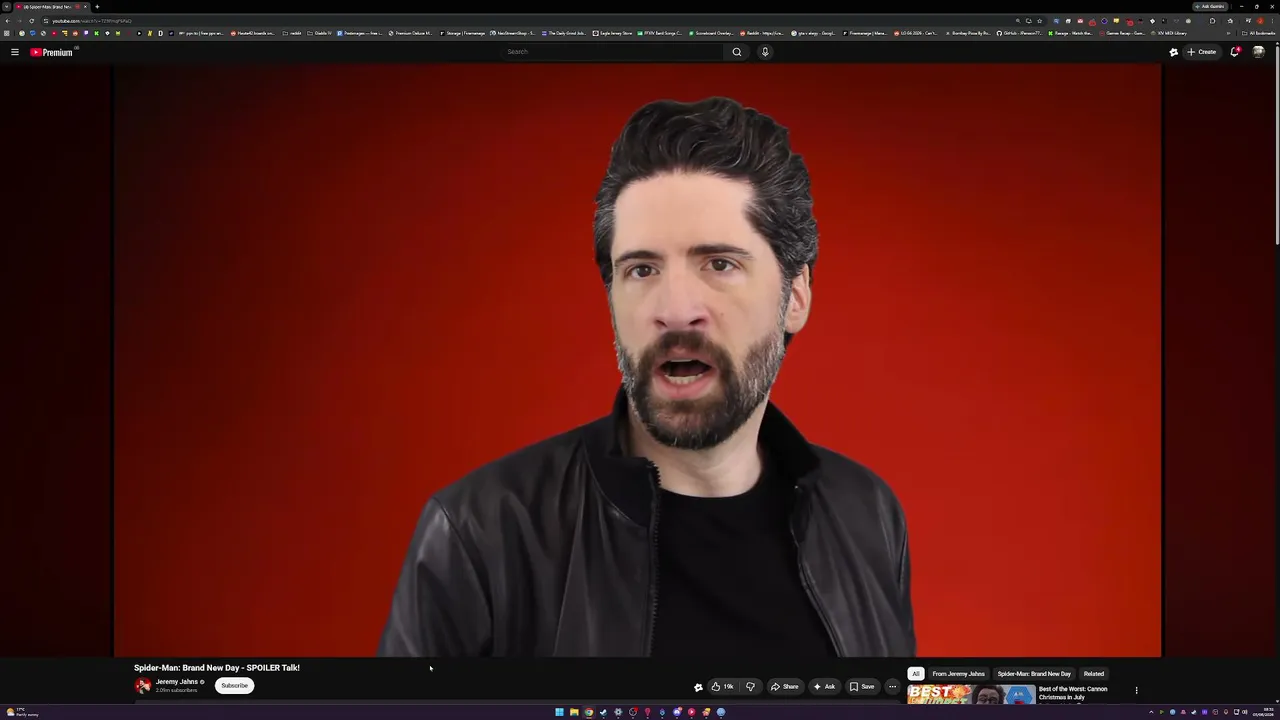Select the From Jeremy Jahns chip
The image size is (1280, 720).
(958, 674)
